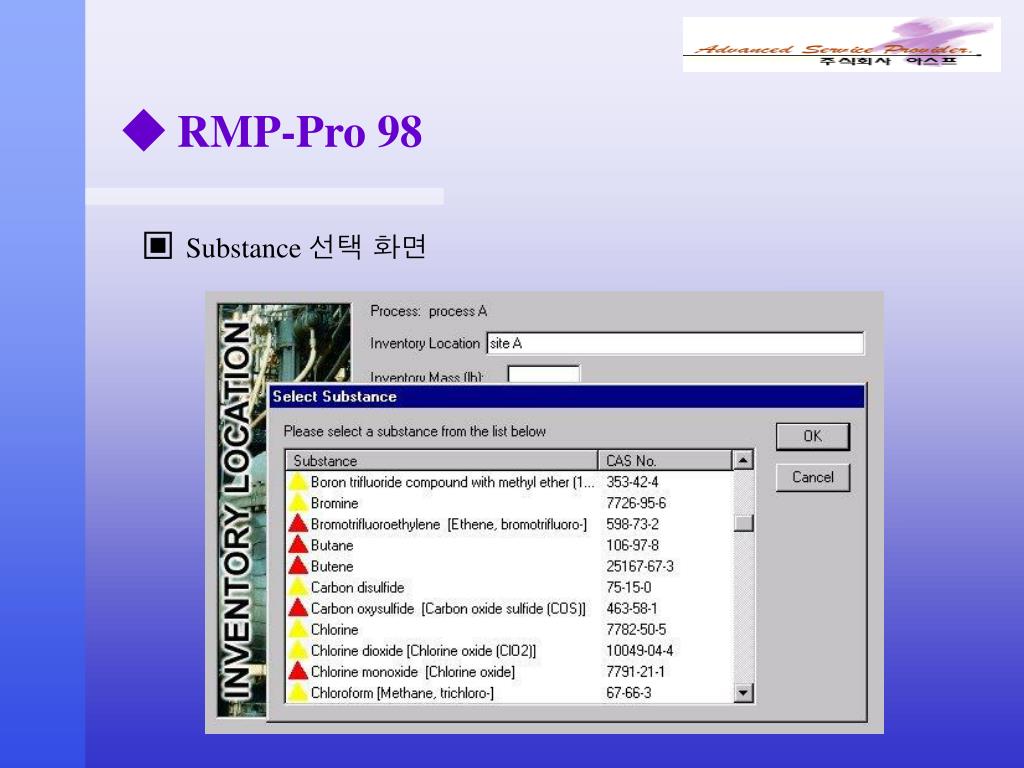Click yellow triangle icon beside Chloroform

pyautogui.click(x=298, y=692)
